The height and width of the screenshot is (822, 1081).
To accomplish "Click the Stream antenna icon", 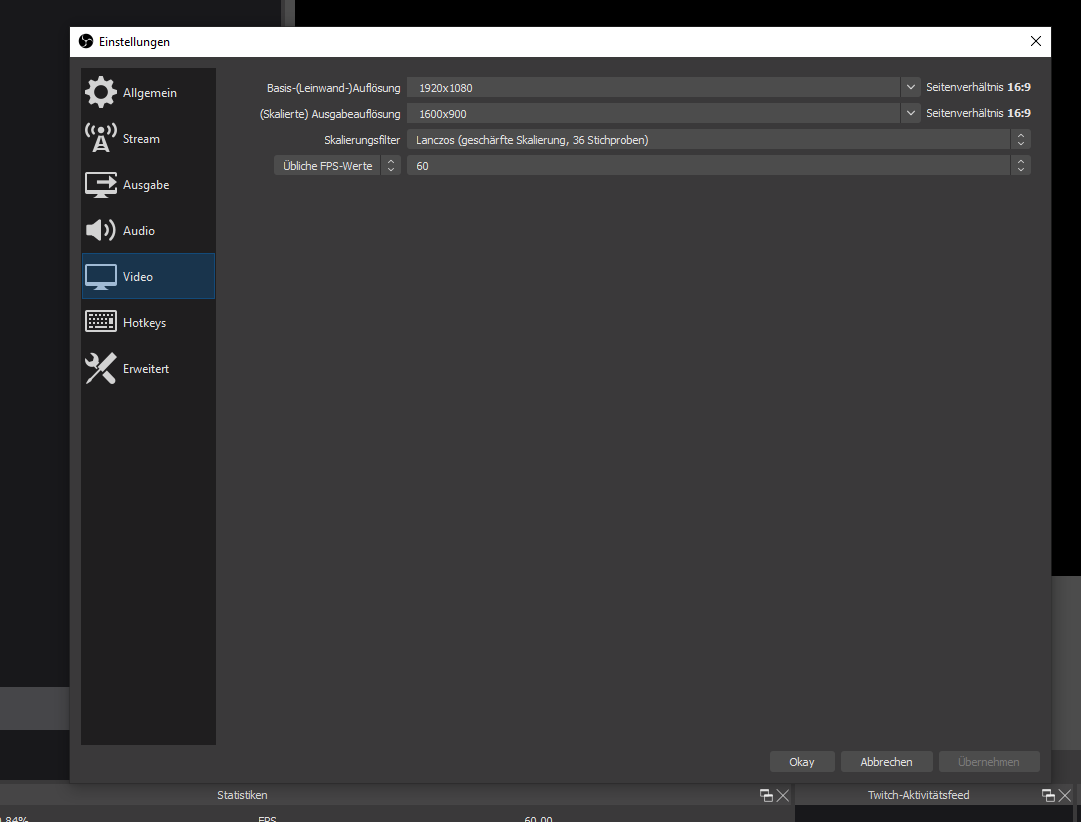I will (100, 138).
